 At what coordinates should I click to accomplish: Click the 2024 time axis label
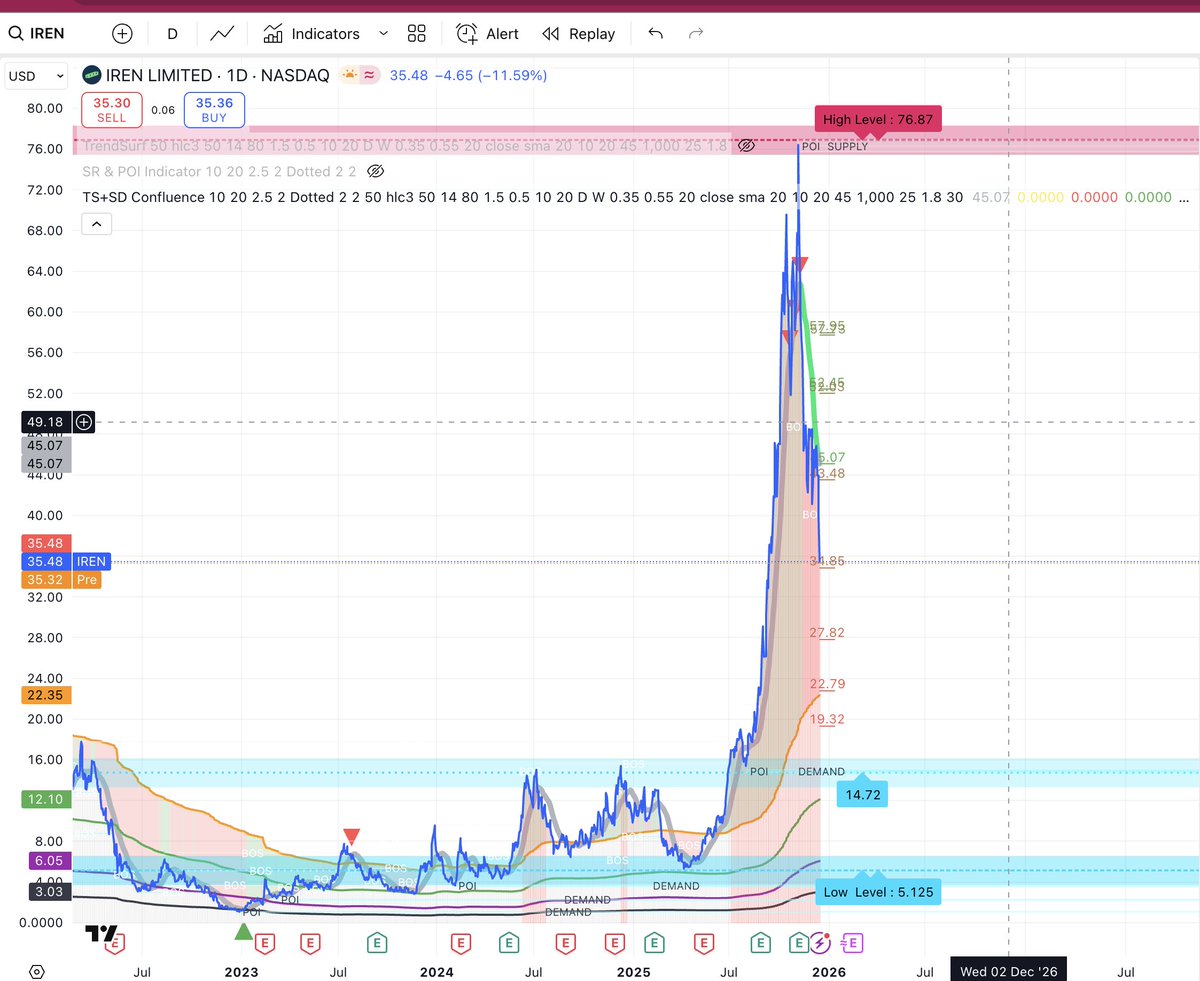(x=437, y=971)
